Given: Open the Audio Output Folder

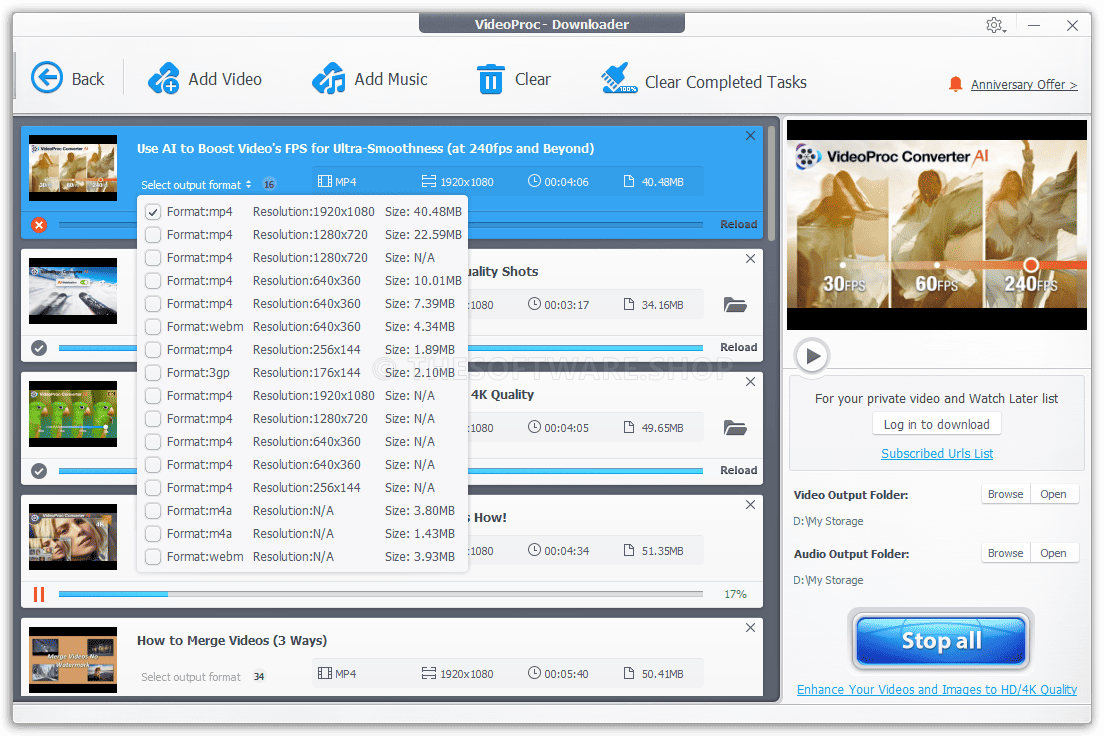Looking at the screenshot, I should [x=1053, y=554].
